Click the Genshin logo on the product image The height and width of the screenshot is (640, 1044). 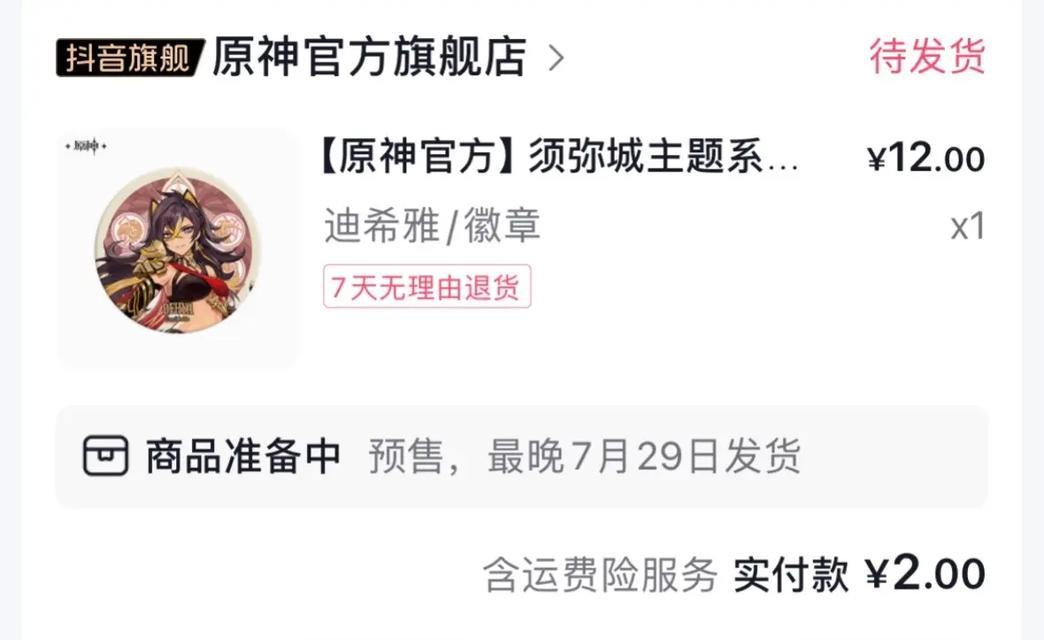(x=86, y=145)
